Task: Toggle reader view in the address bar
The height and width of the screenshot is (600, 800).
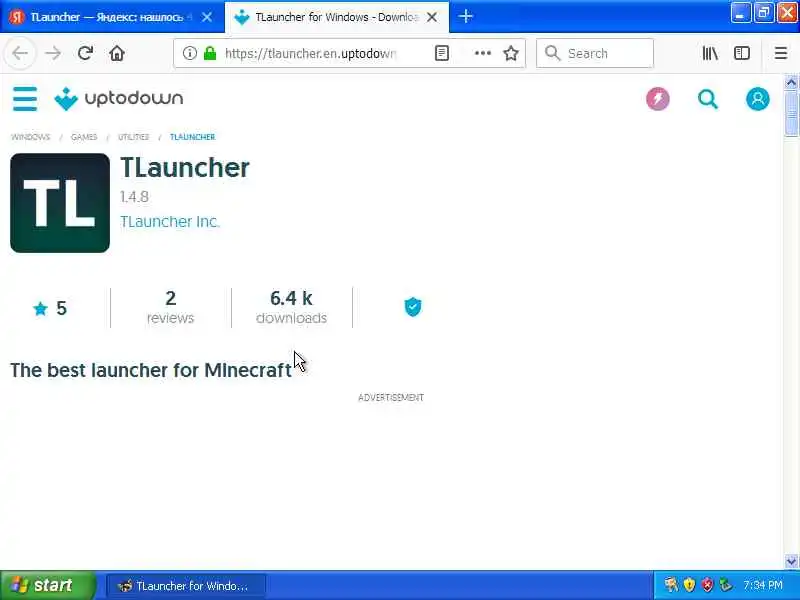Action: [x=442, y=53]
